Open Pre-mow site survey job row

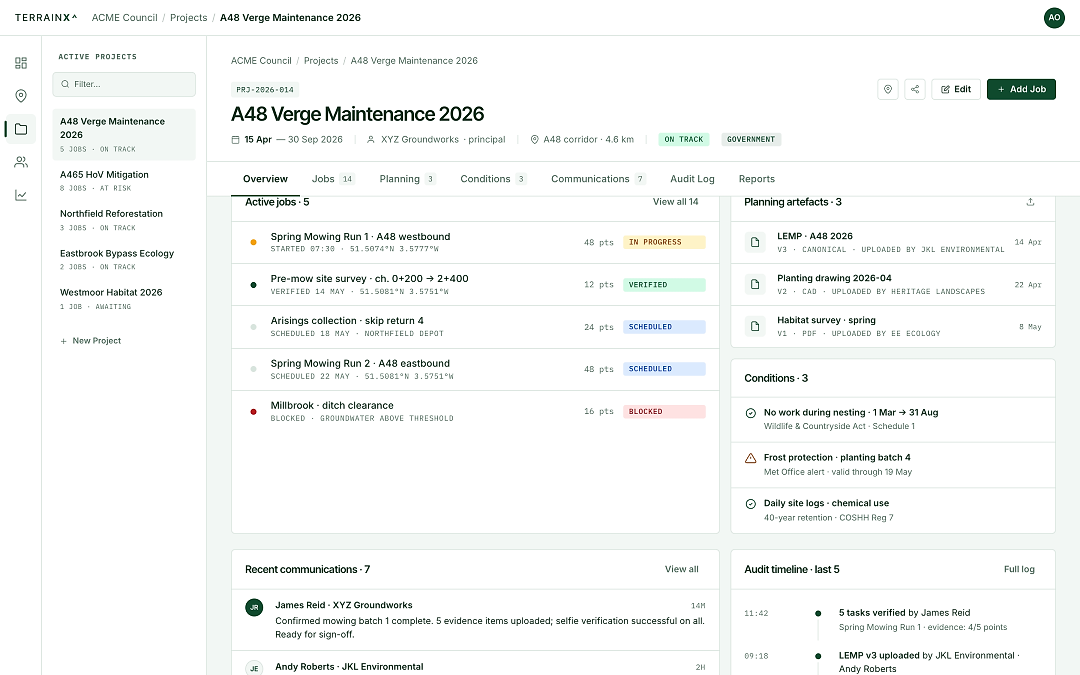475,284
